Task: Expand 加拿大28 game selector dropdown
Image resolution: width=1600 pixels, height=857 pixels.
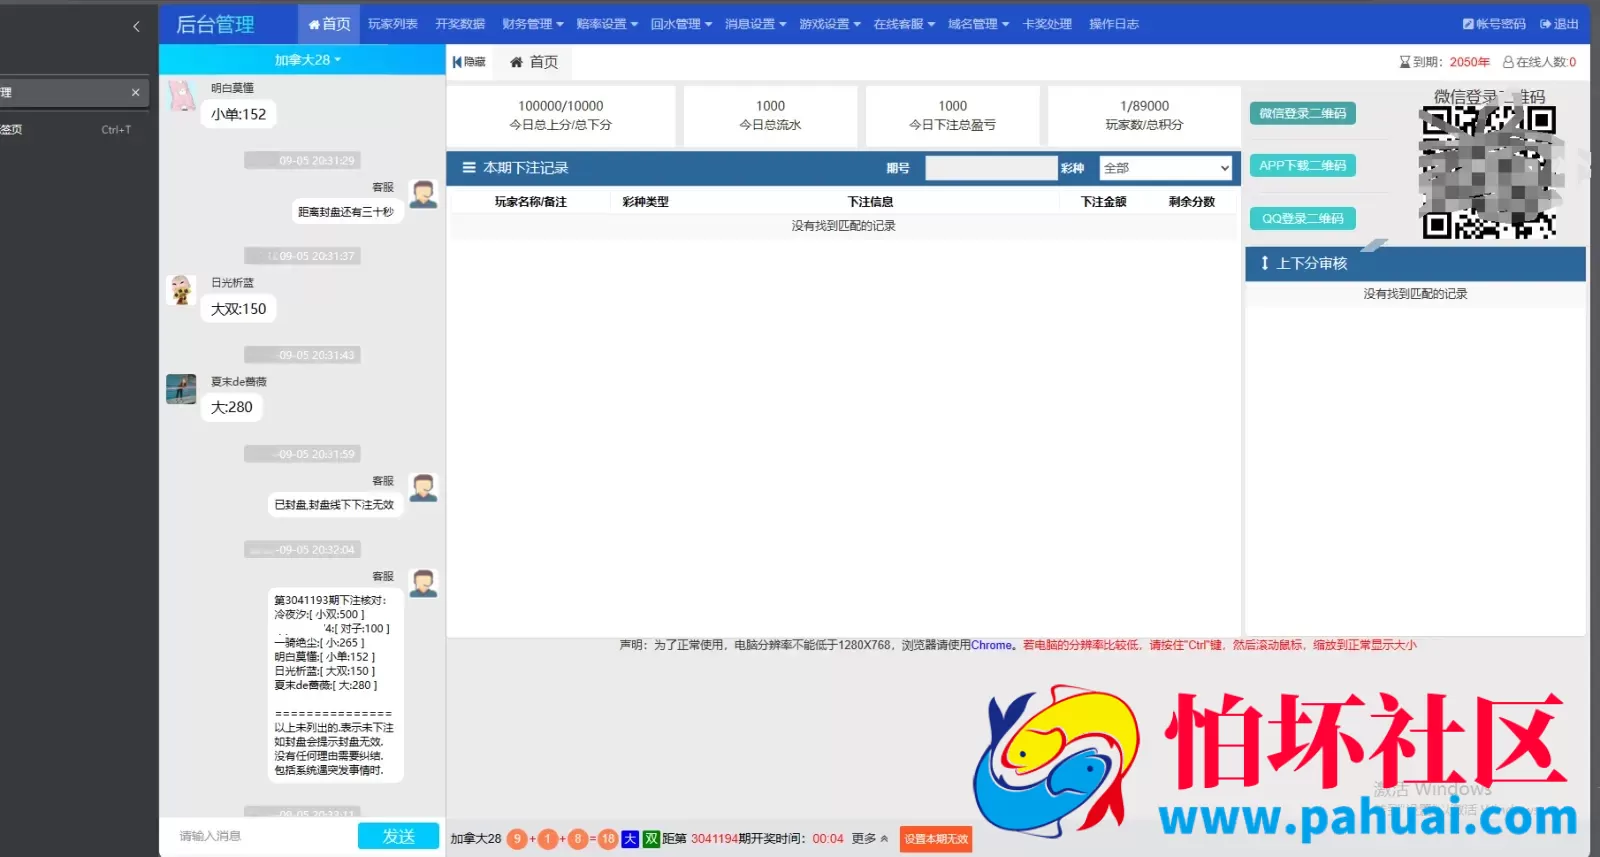Action: (x=308, y=60)
